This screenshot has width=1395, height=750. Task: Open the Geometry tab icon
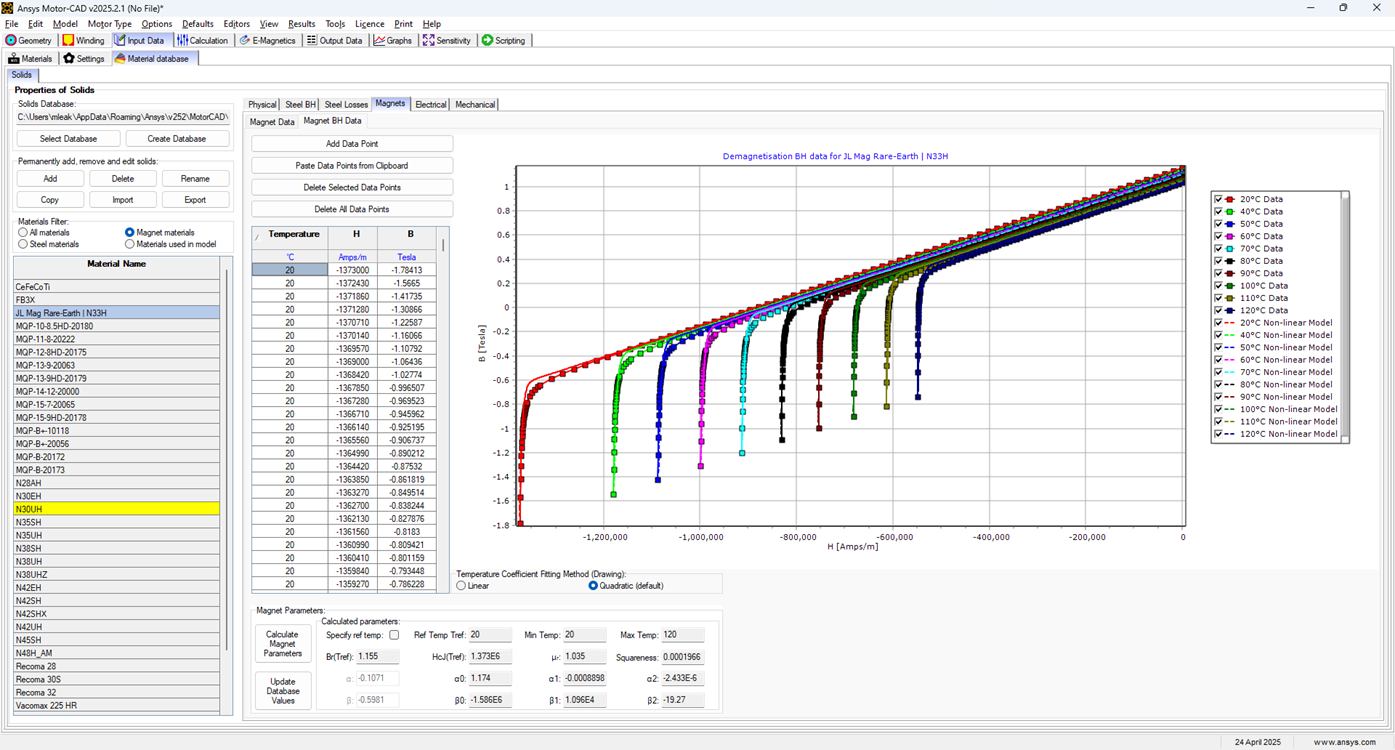(11, 40)
